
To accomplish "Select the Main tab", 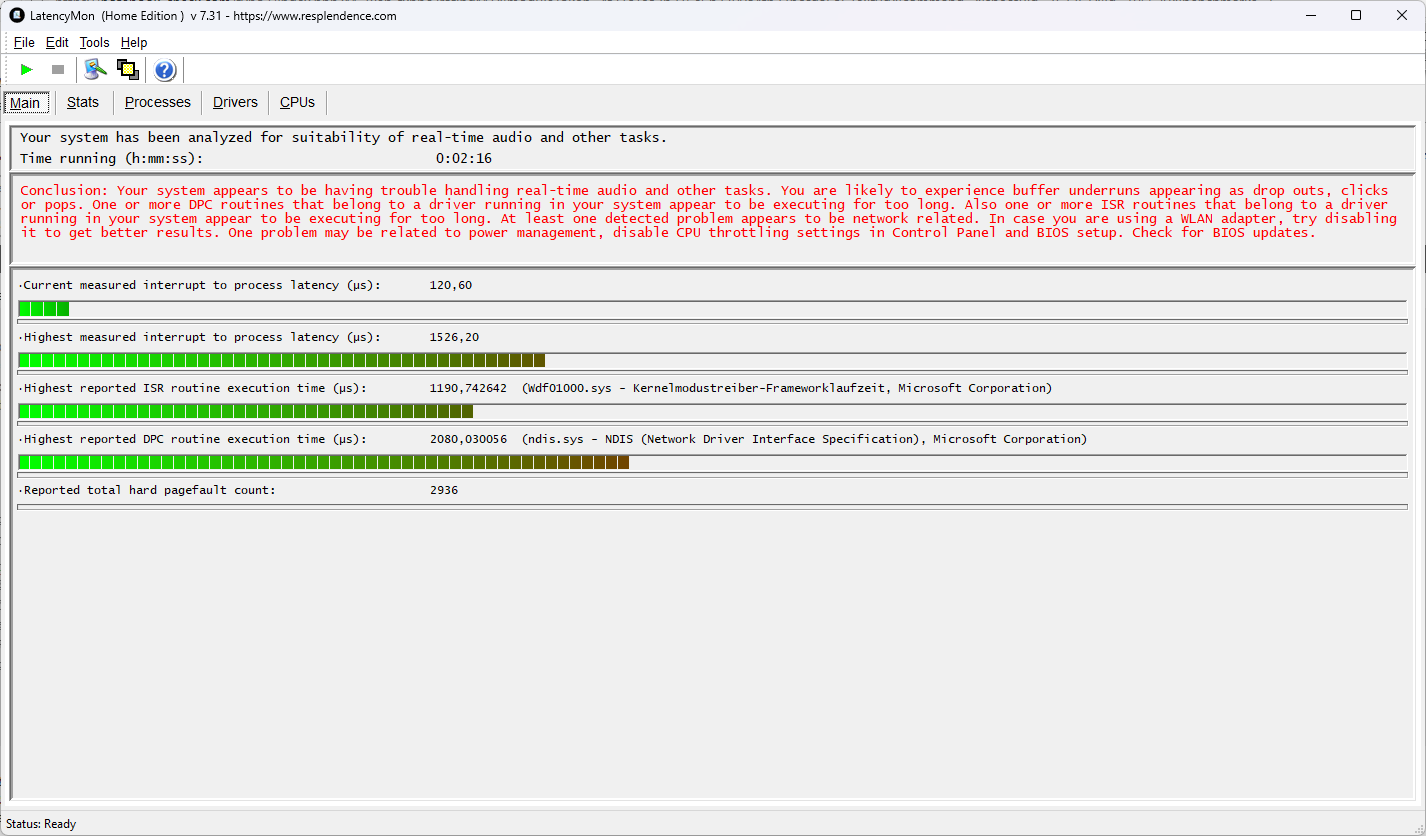I will pyautogui.click(x=25, y=103).
